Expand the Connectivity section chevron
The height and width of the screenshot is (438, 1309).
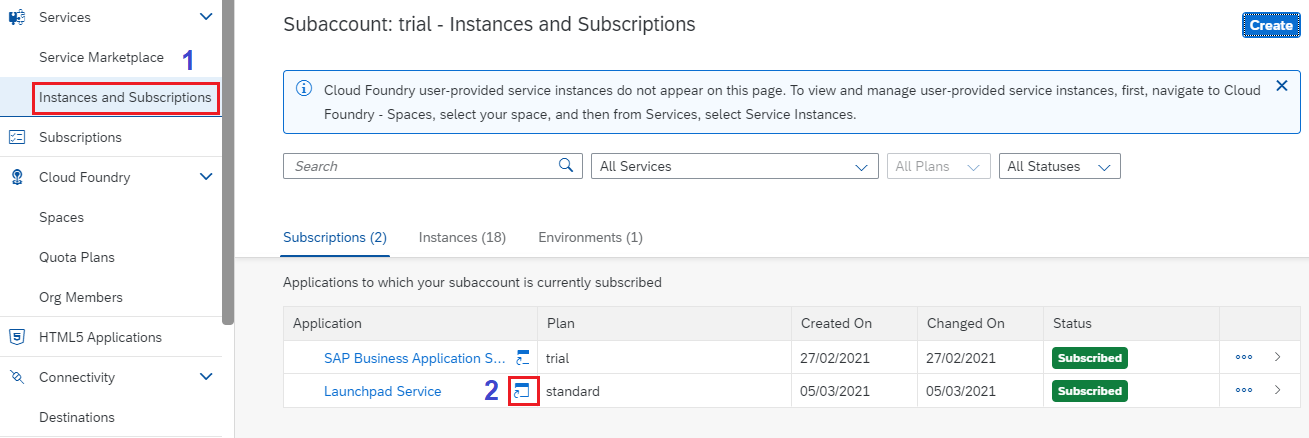206,377
